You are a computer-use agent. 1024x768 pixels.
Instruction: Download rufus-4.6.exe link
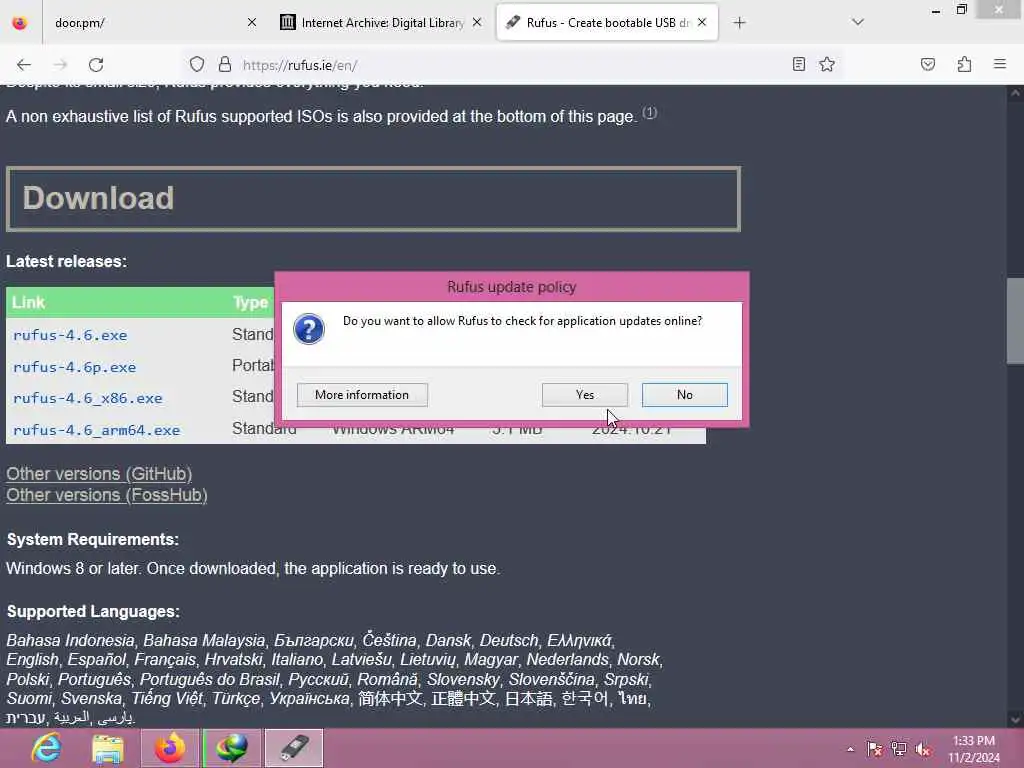(70, 335)
